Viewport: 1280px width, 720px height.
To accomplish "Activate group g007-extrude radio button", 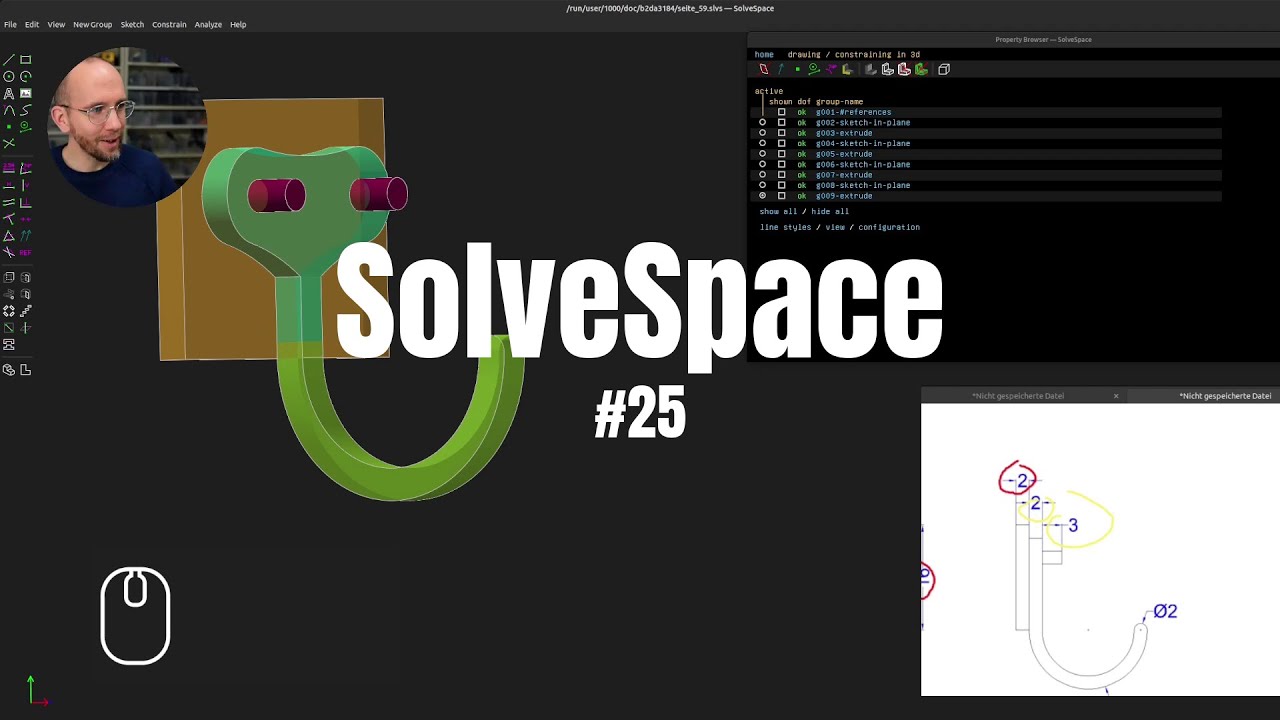I will click(762, 175).
